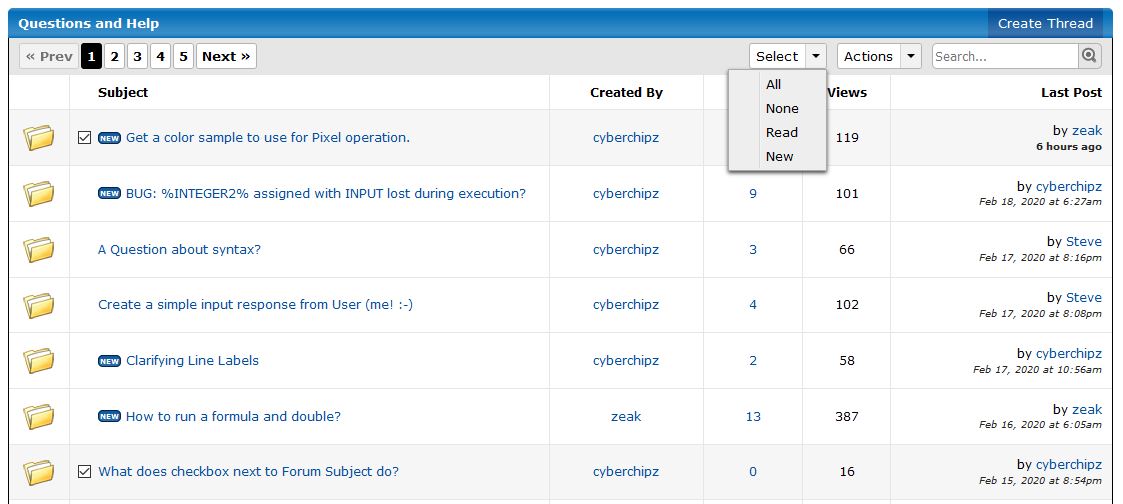Open Clarifying Line Labels thread
Image resolution: width=1123 pixels, height=504 pixels.
click(x=192, y=361)
